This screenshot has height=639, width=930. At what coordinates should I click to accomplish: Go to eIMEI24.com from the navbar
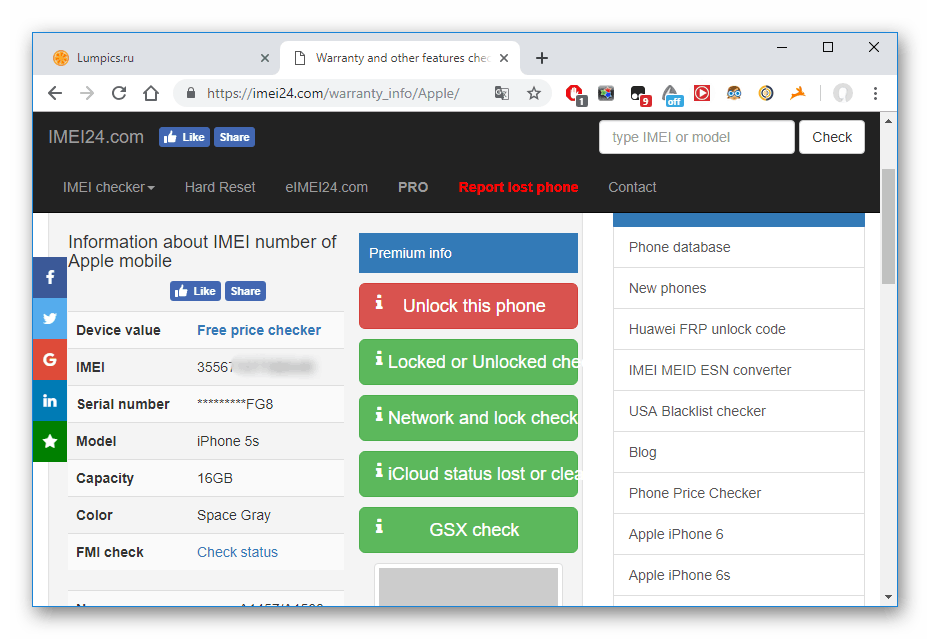point(327,187)
